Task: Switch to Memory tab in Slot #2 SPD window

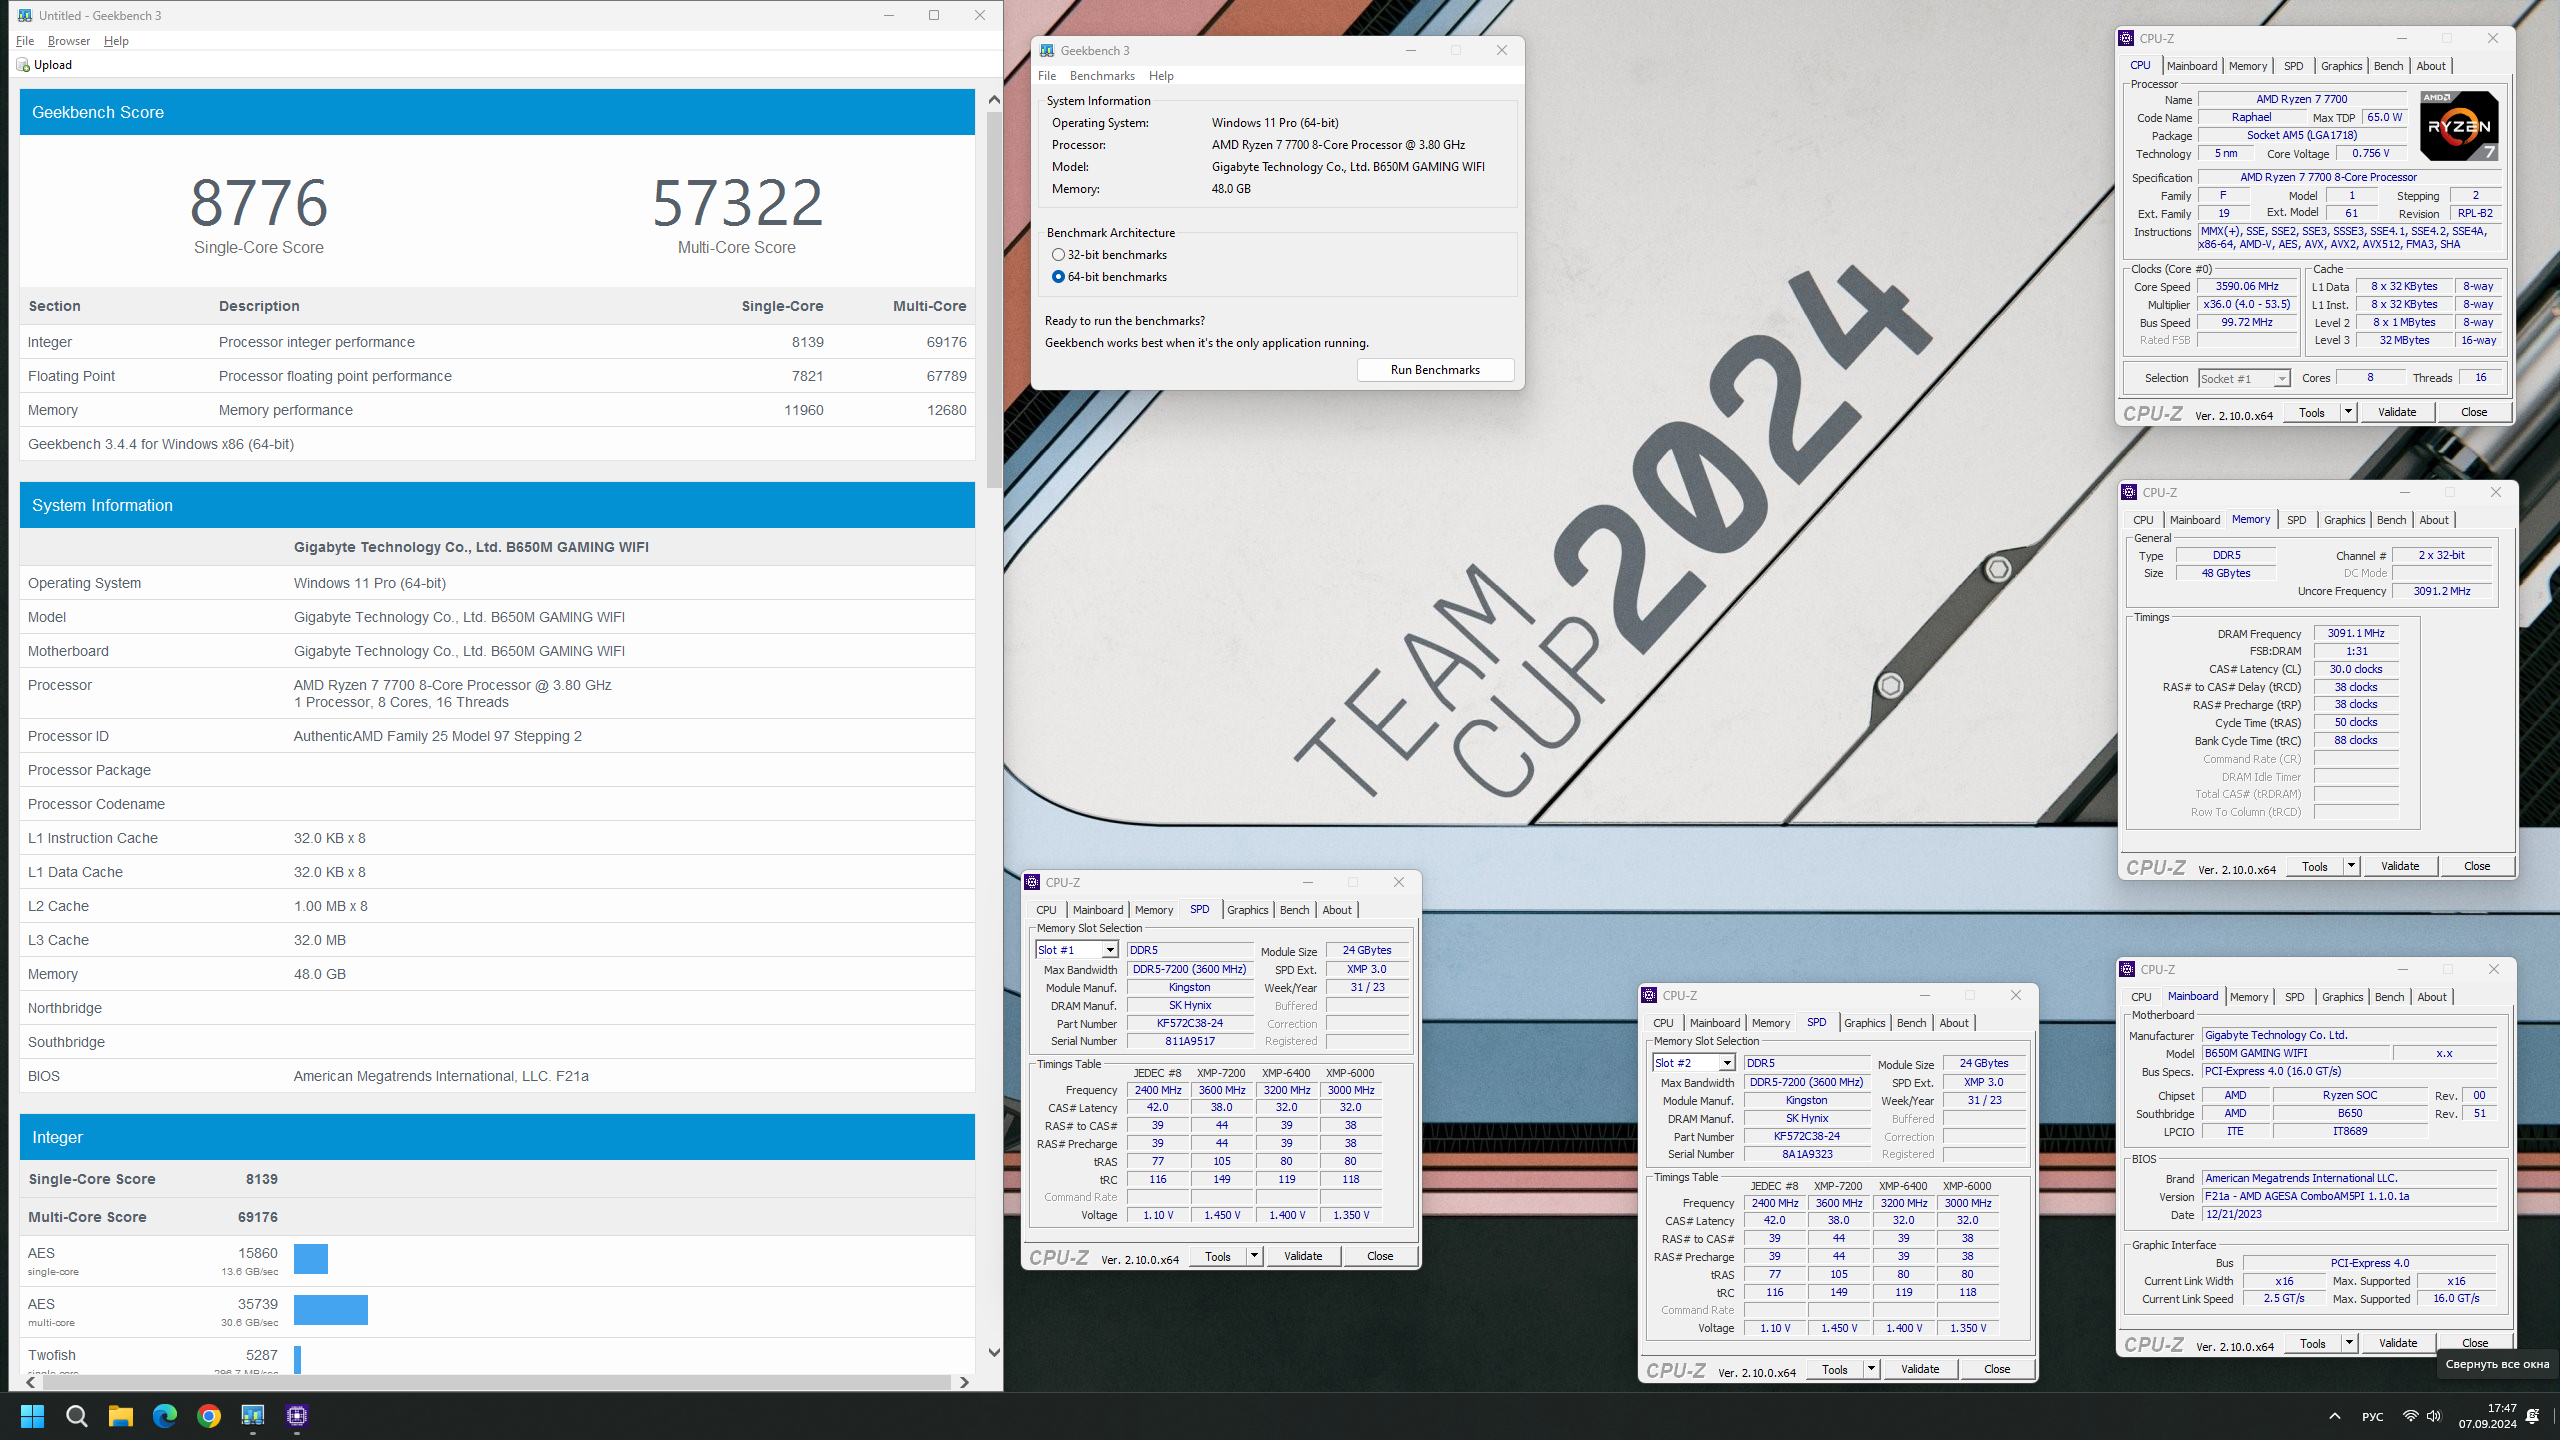Action: (x=1771, y=1023)
